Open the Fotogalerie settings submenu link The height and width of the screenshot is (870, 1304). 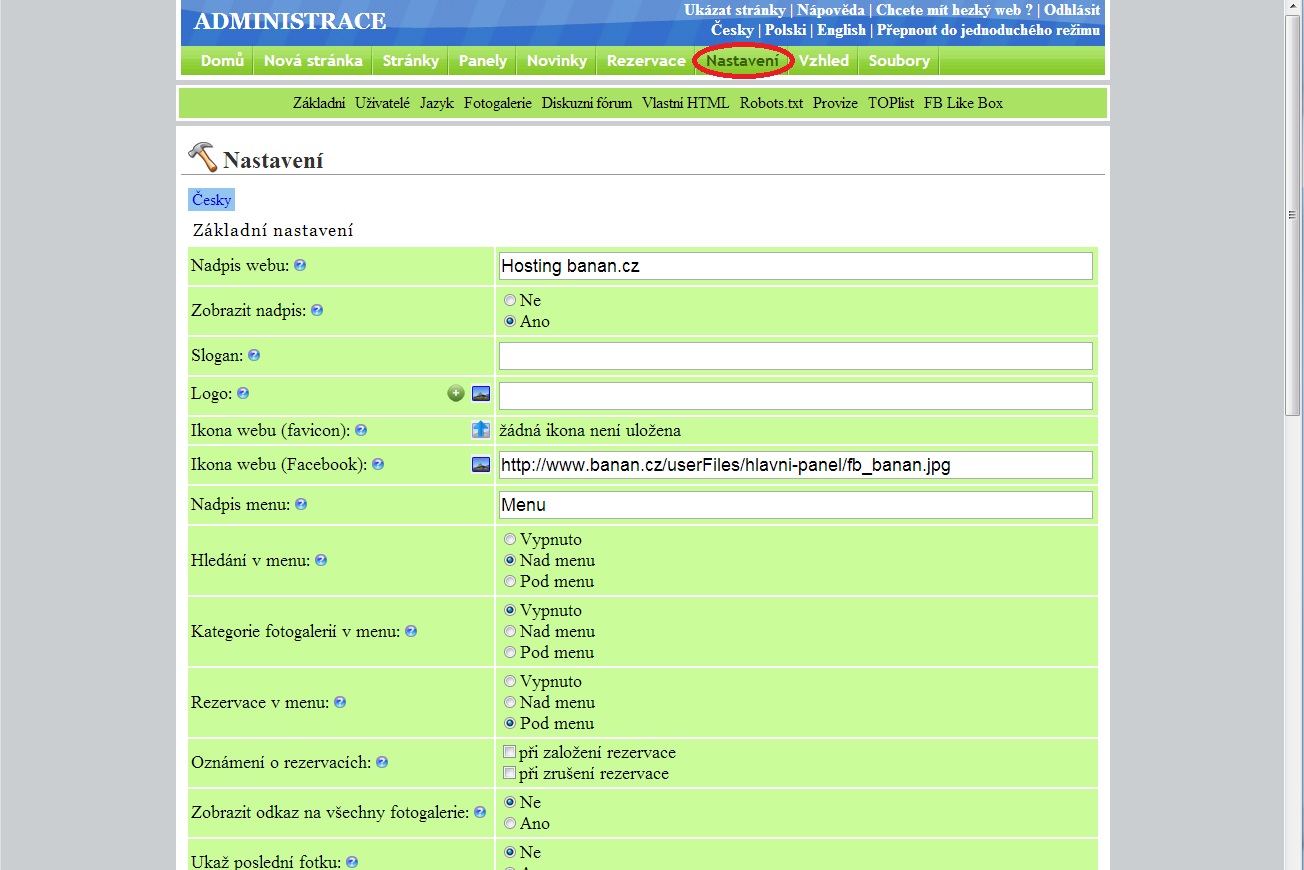(497, 103)
